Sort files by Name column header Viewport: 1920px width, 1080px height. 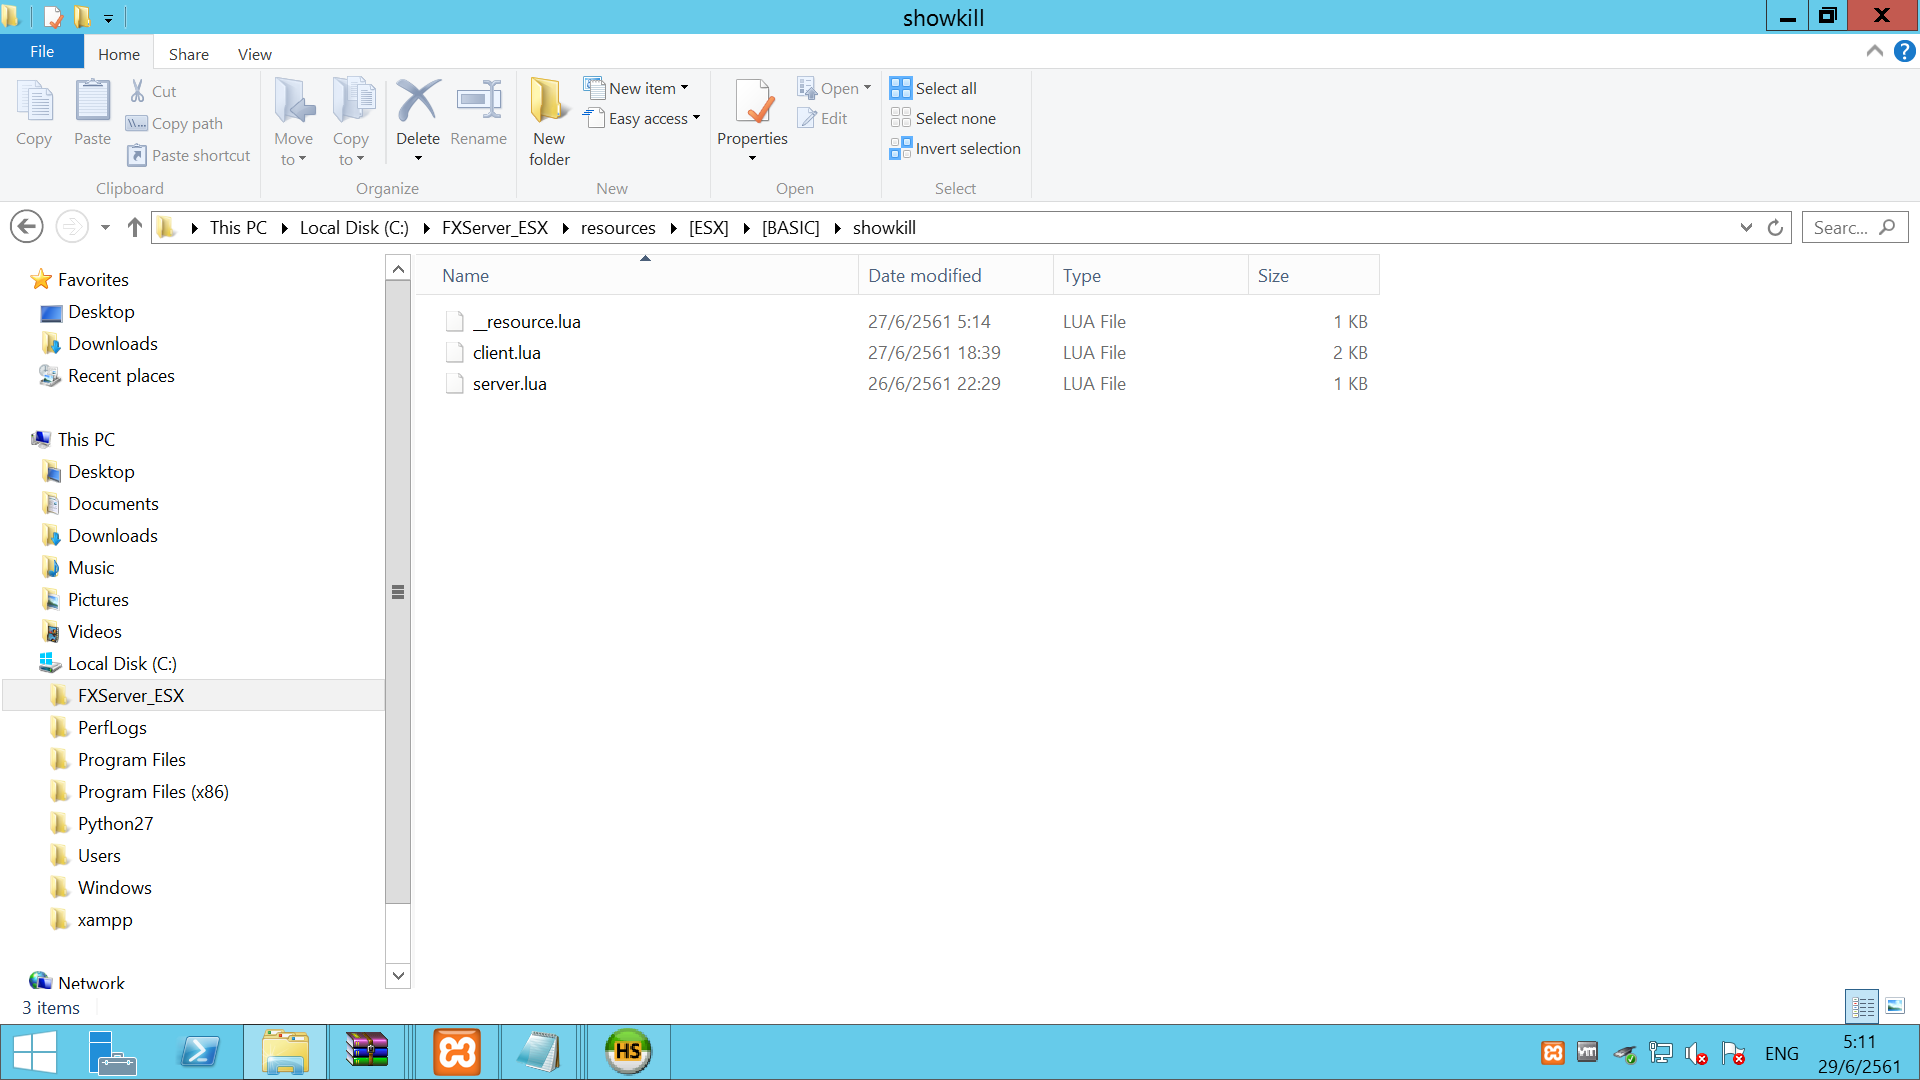(637, 275)
